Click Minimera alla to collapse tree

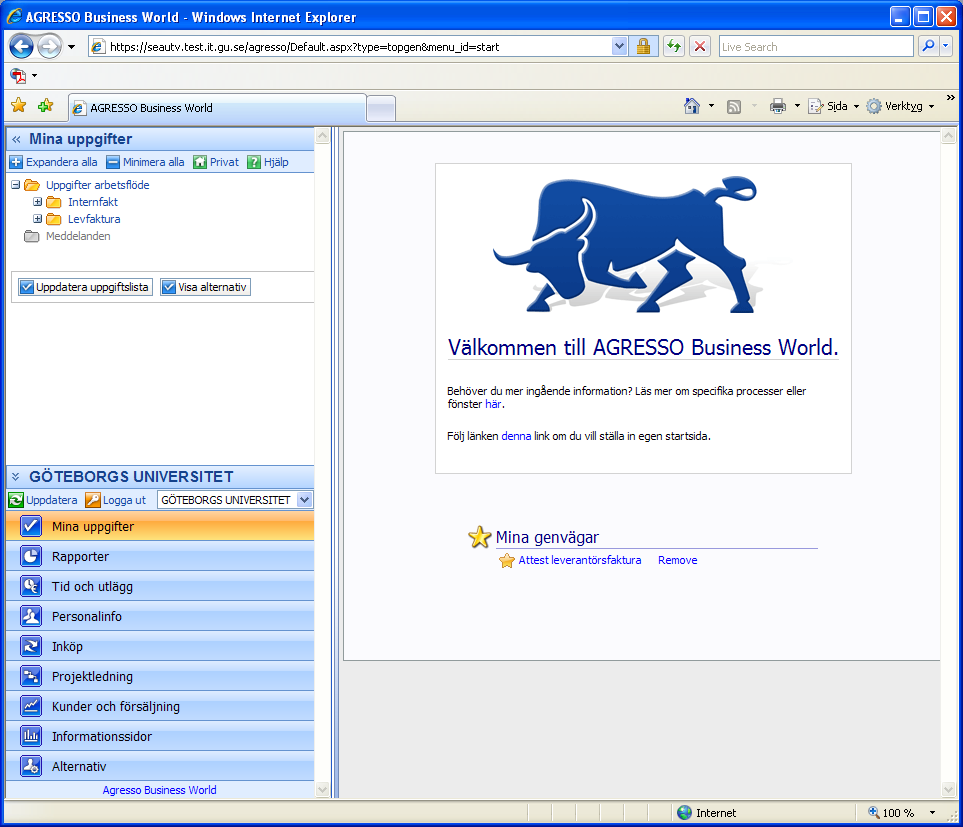tap(146, 162)
